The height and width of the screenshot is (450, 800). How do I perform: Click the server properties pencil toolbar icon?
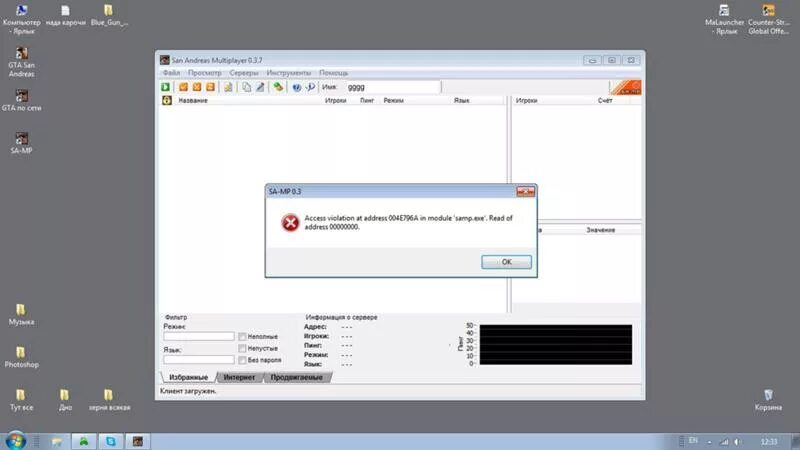click(x=260, y=87)
